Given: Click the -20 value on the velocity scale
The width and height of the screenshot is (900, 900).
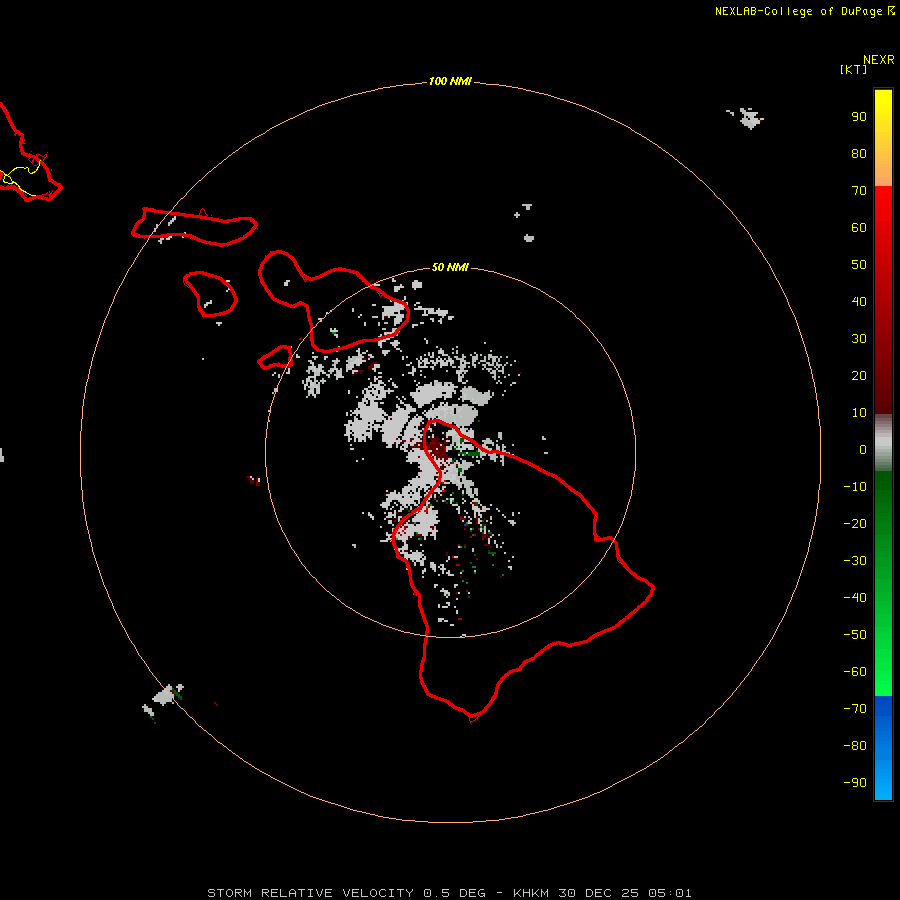Looking at the screenshot, I should pos(855,524).
